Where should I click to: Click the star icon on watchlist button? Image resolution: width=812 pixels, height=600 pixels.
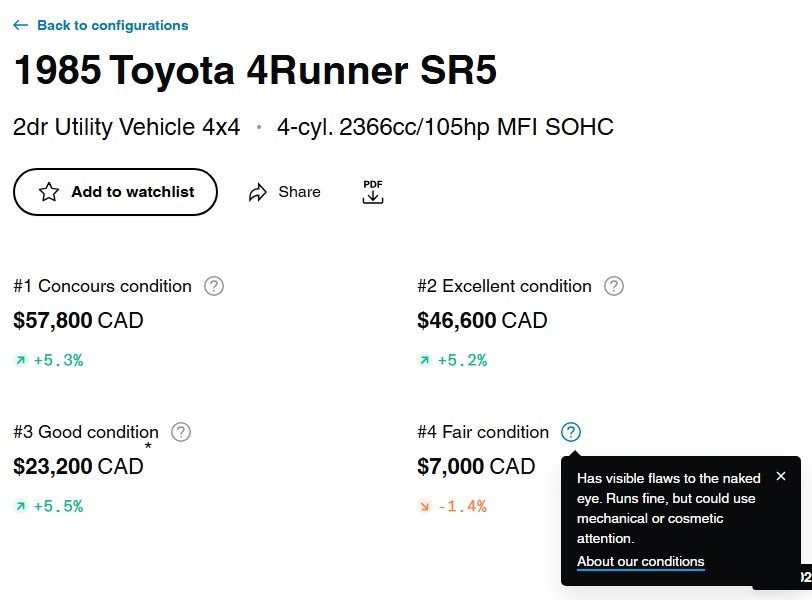click(49, 192)
